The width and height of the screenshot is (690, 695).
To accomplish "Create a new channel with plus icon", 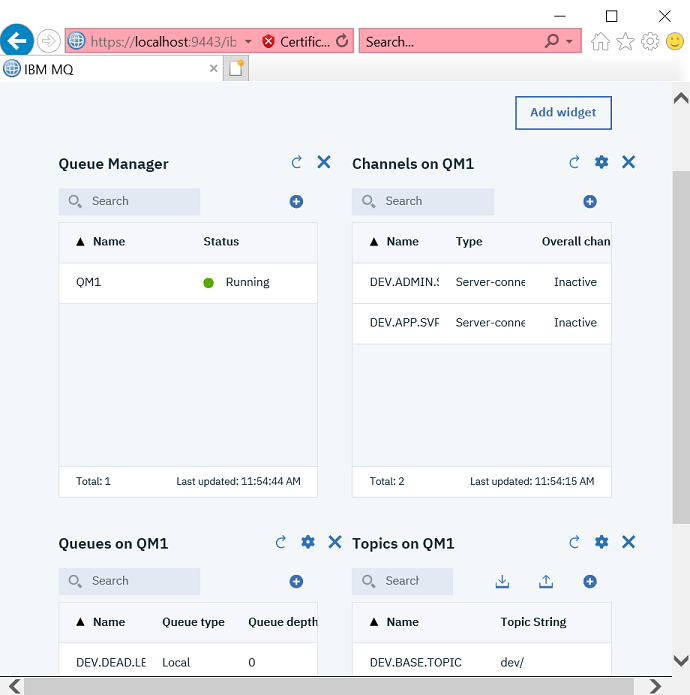I will point(589,202).
